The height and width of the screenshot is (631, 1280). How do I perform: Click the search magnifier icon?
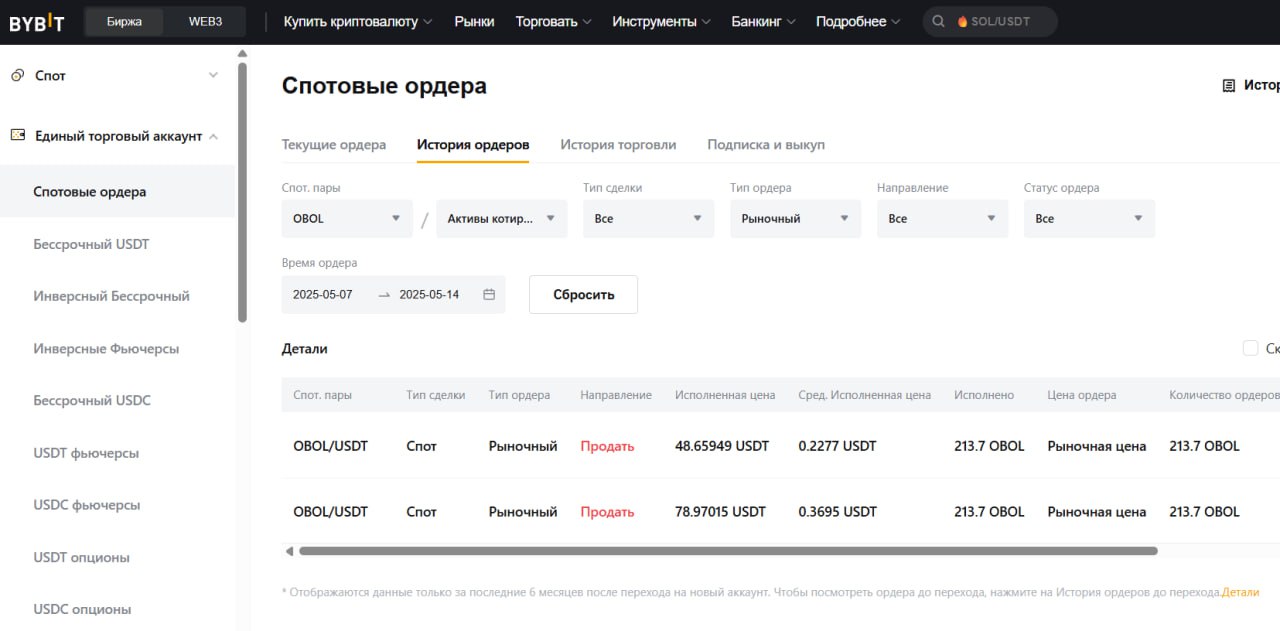coord(939,21)
